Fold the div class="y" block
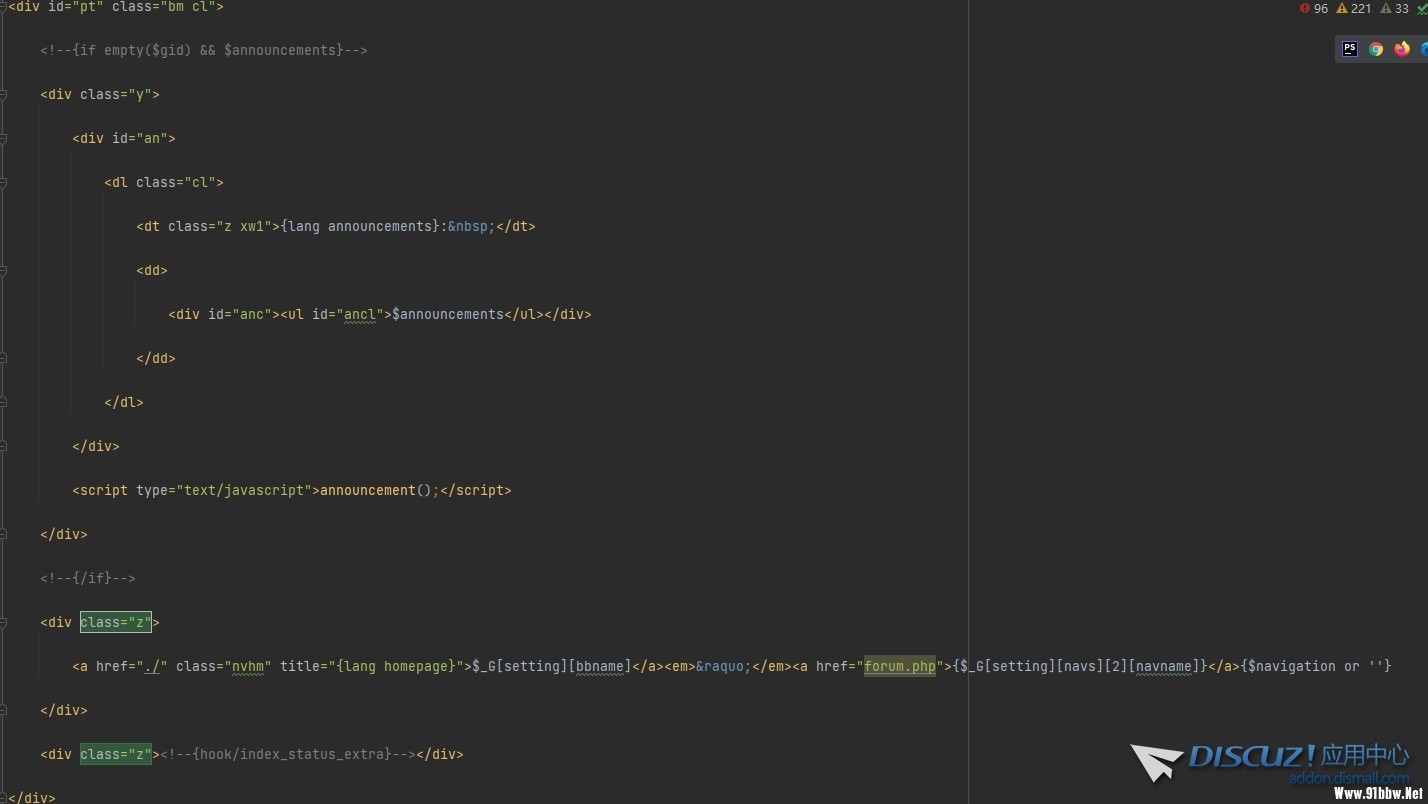Screen dimensions: 1428x804 pyautogui.click(x=4, y=95)
